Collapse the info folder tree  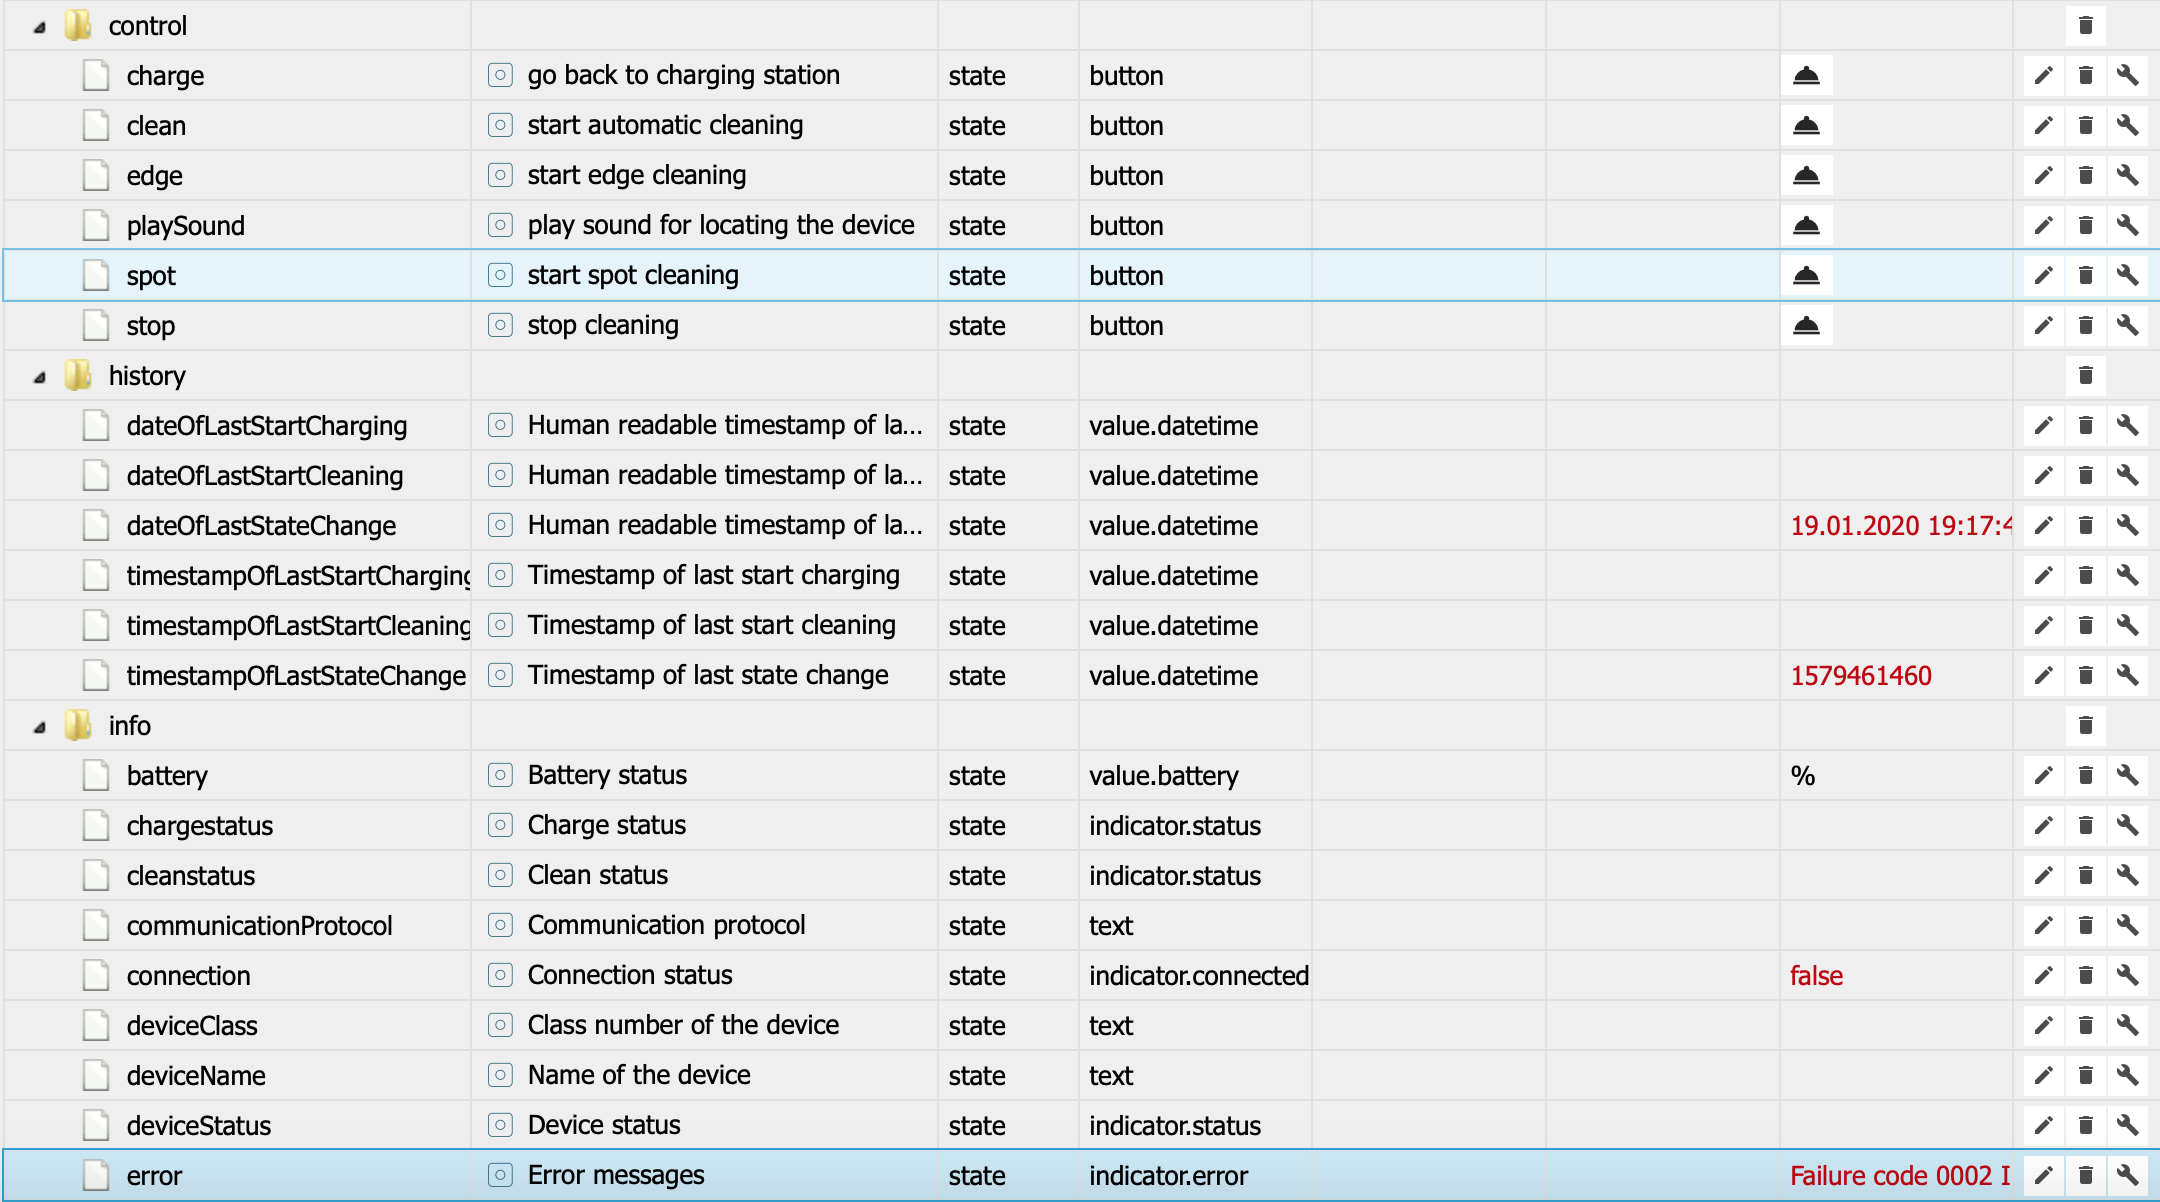tap(39, 728)
